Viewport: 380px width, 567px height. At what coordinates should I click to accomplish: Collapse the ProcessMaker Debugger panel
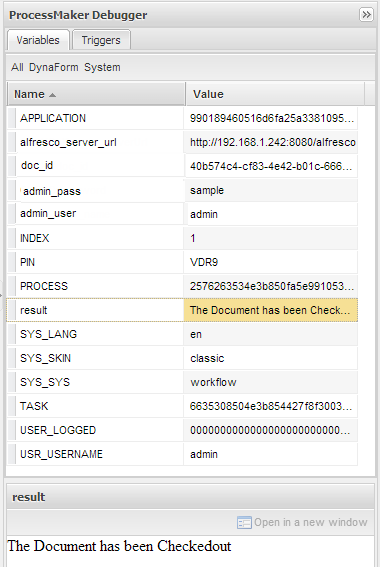(366, 15)
